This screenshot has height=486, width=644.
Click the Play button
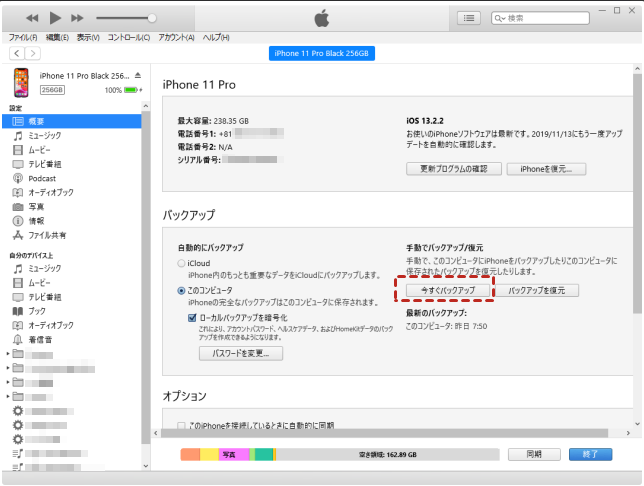54,18
